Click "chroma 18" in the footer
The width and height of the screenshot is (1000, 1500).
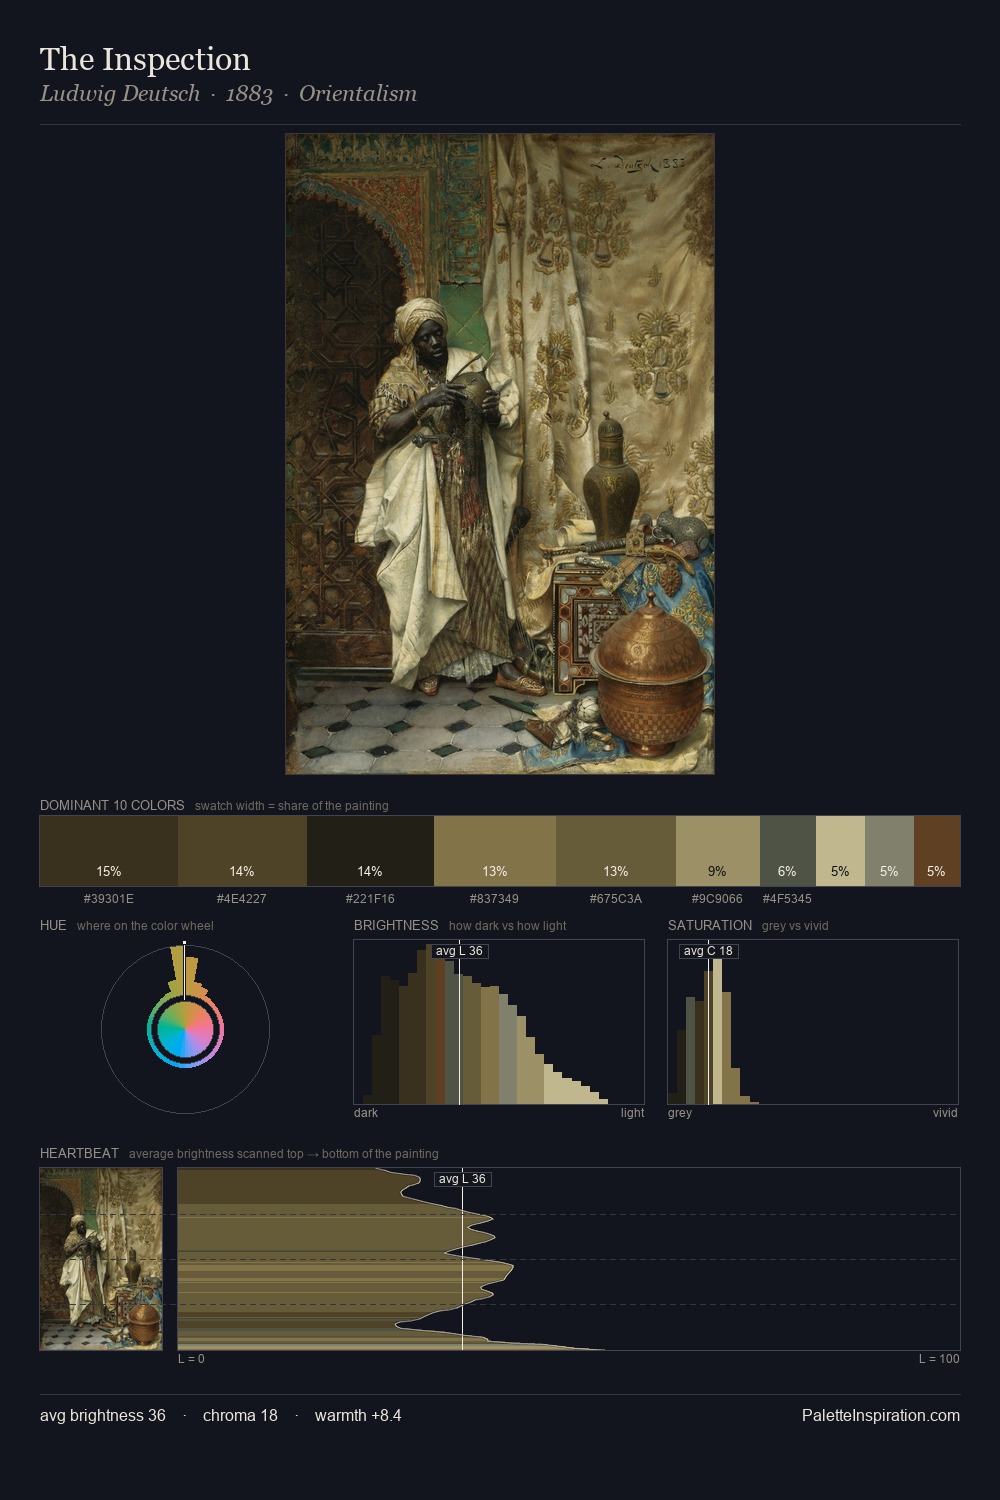point(240,1415)
